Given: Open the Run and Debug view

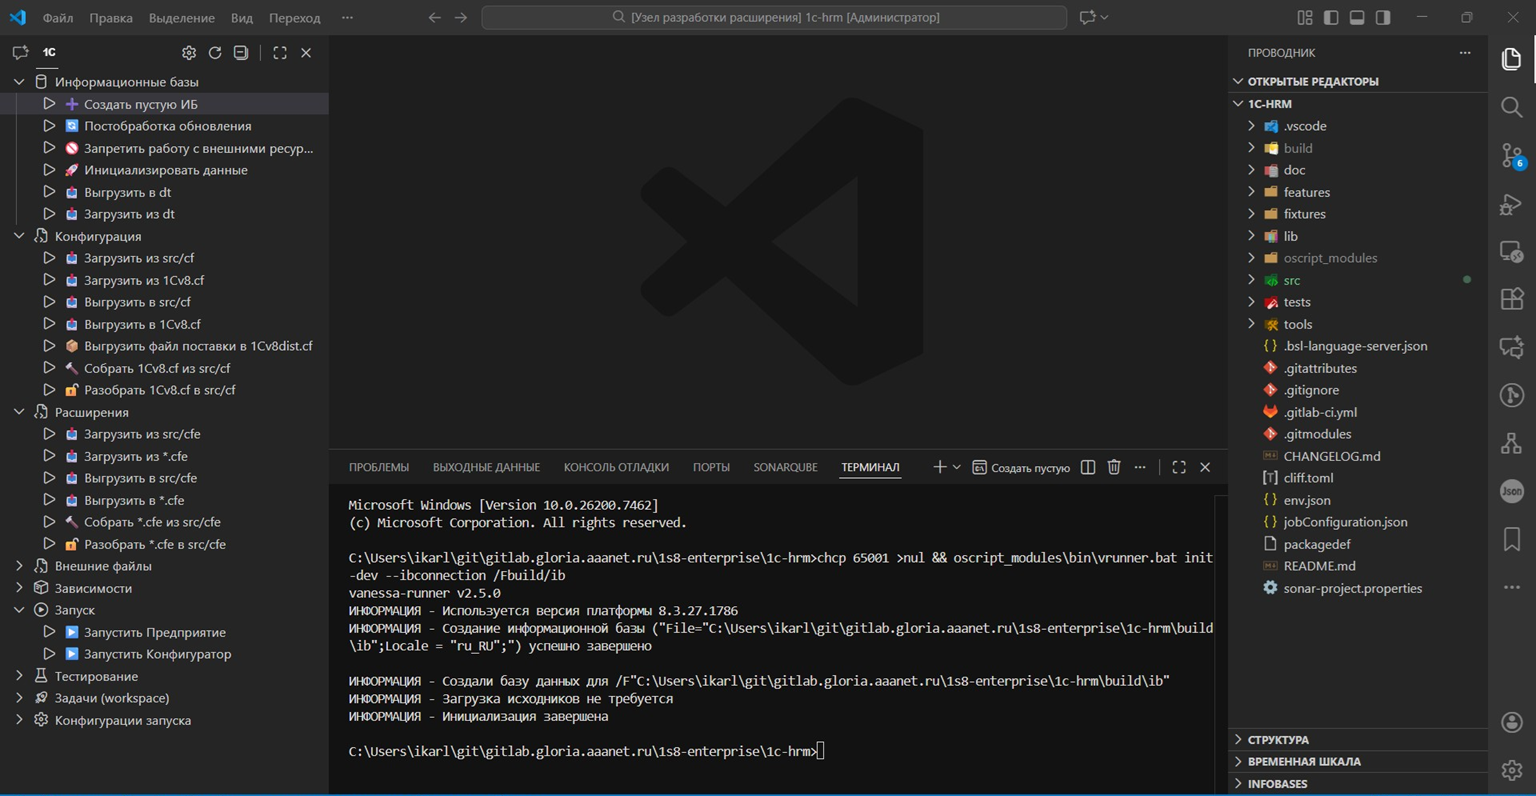Looking at the screenshot, I should coord(1512,204).
